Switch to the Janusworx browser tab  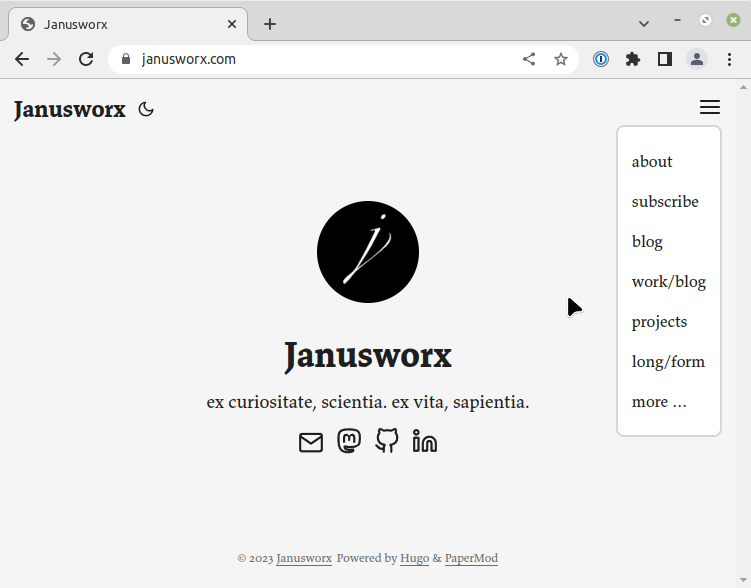click(x=128, y=24)
